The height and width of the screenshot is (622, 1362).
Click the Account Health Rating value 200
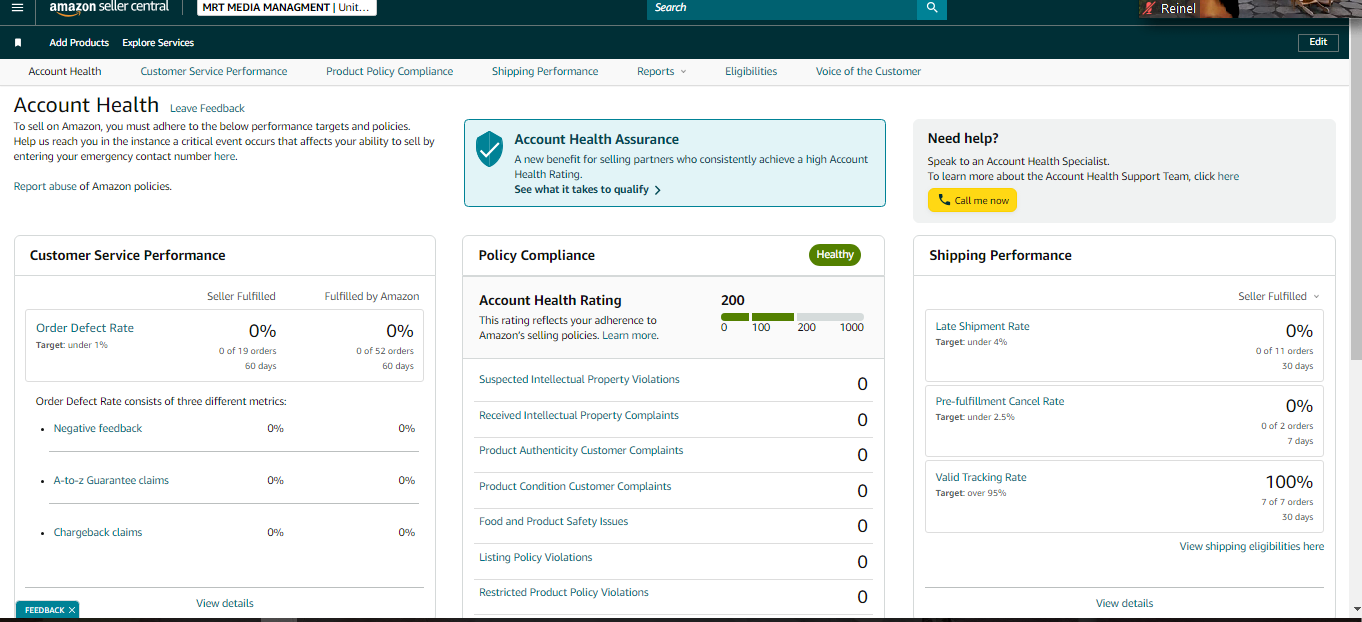tap(733, 300)
